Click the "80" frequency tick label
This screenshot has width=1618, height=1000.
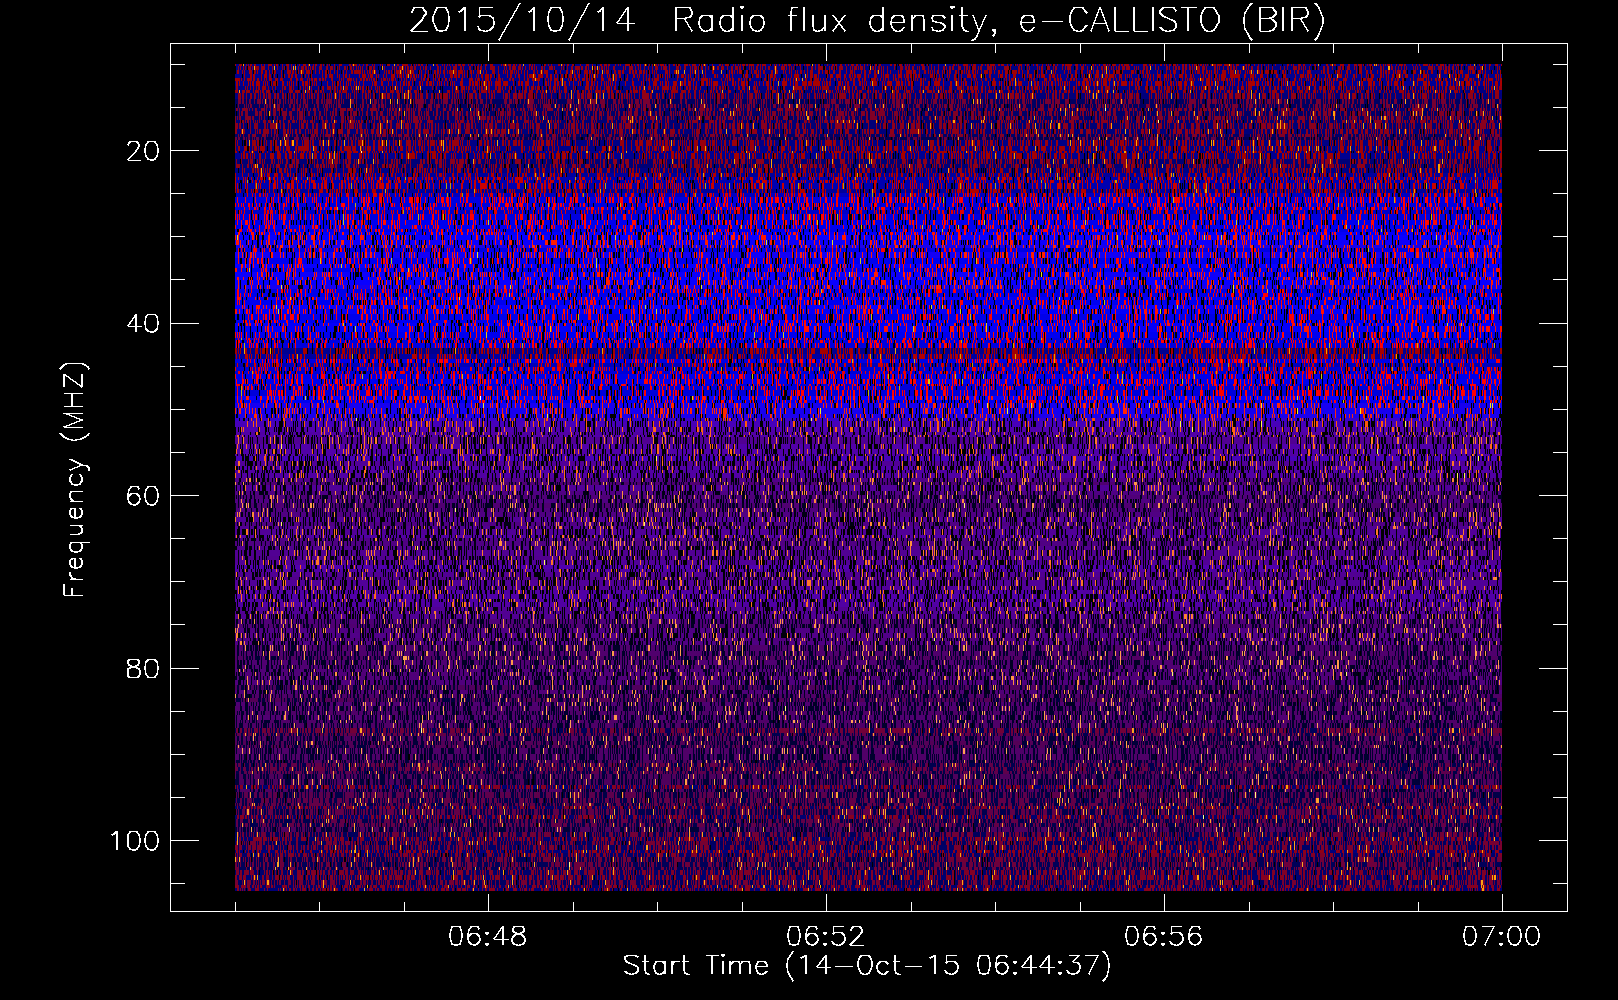[143, 668]
